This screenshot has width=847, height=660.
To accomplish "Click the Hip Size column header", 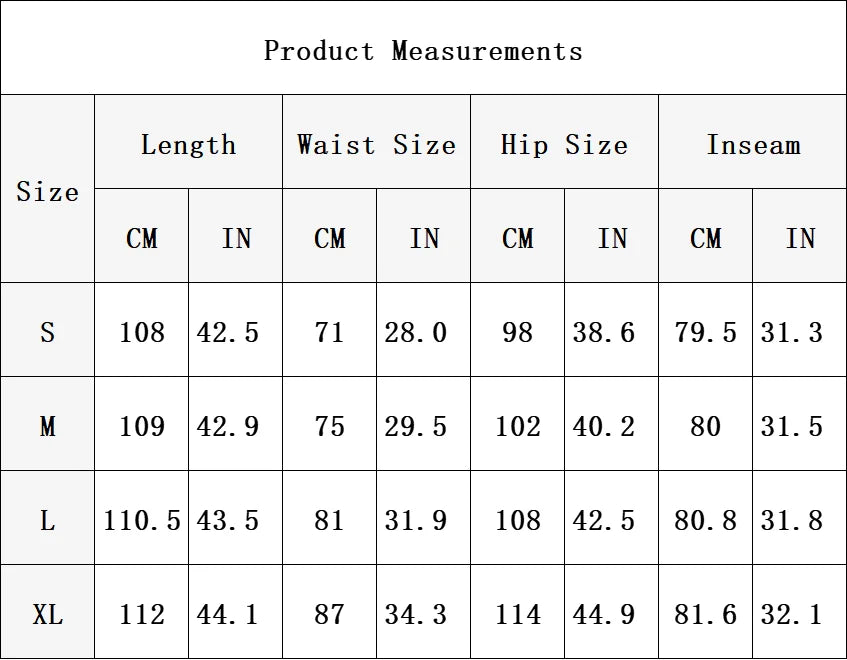I will pyautogui.click(x=564, y=142).
